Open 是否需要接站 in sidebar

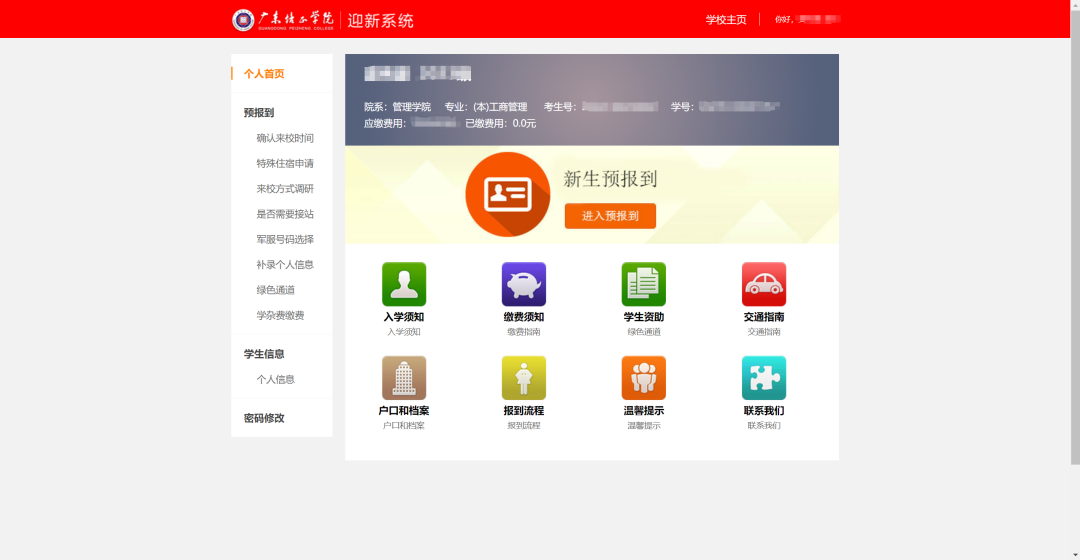pos(285,214)
